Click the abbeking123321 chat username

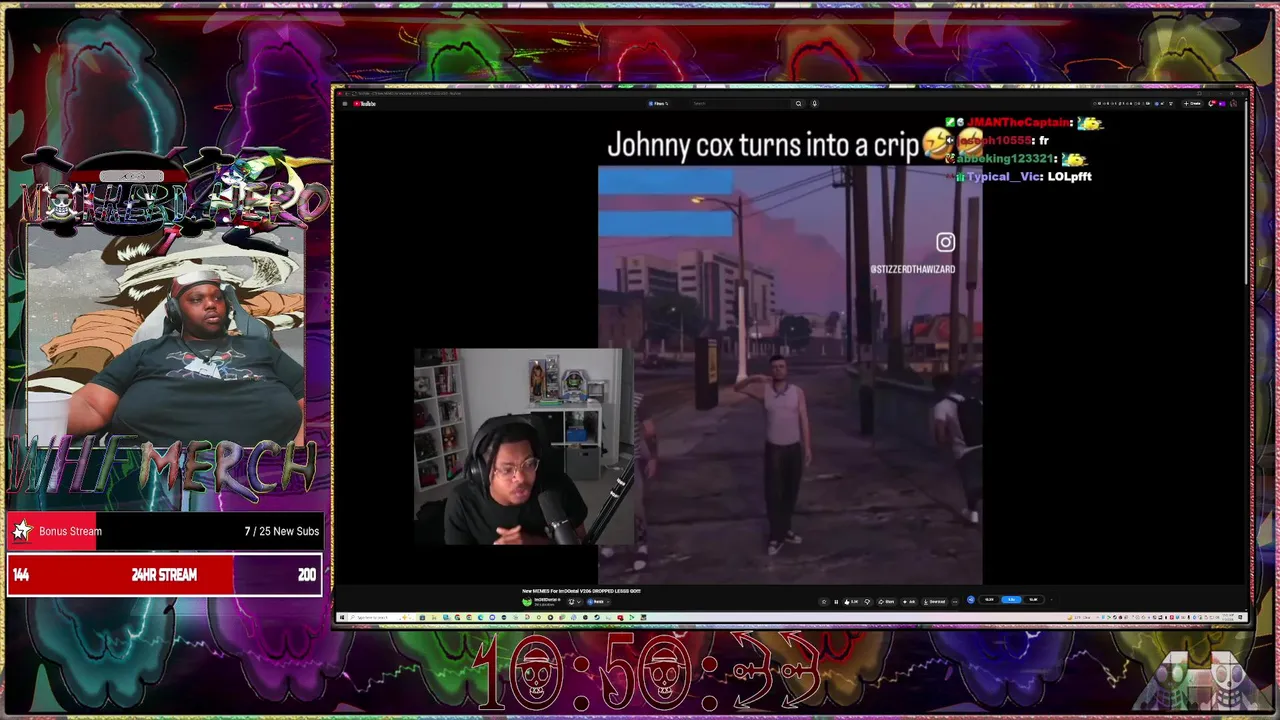pyautogui.click(x=1004, y=159)
